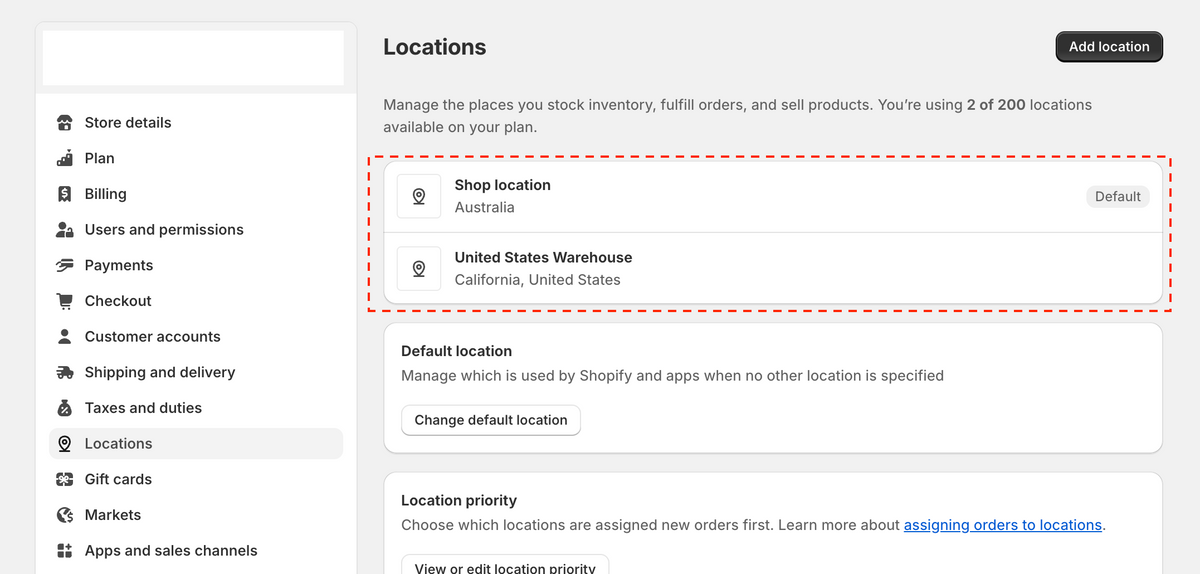Click the Checkout cart icon
Image resolution: width=1200 pixels, height=574 pixels.
pyautogui.click(x=65, y=301)
